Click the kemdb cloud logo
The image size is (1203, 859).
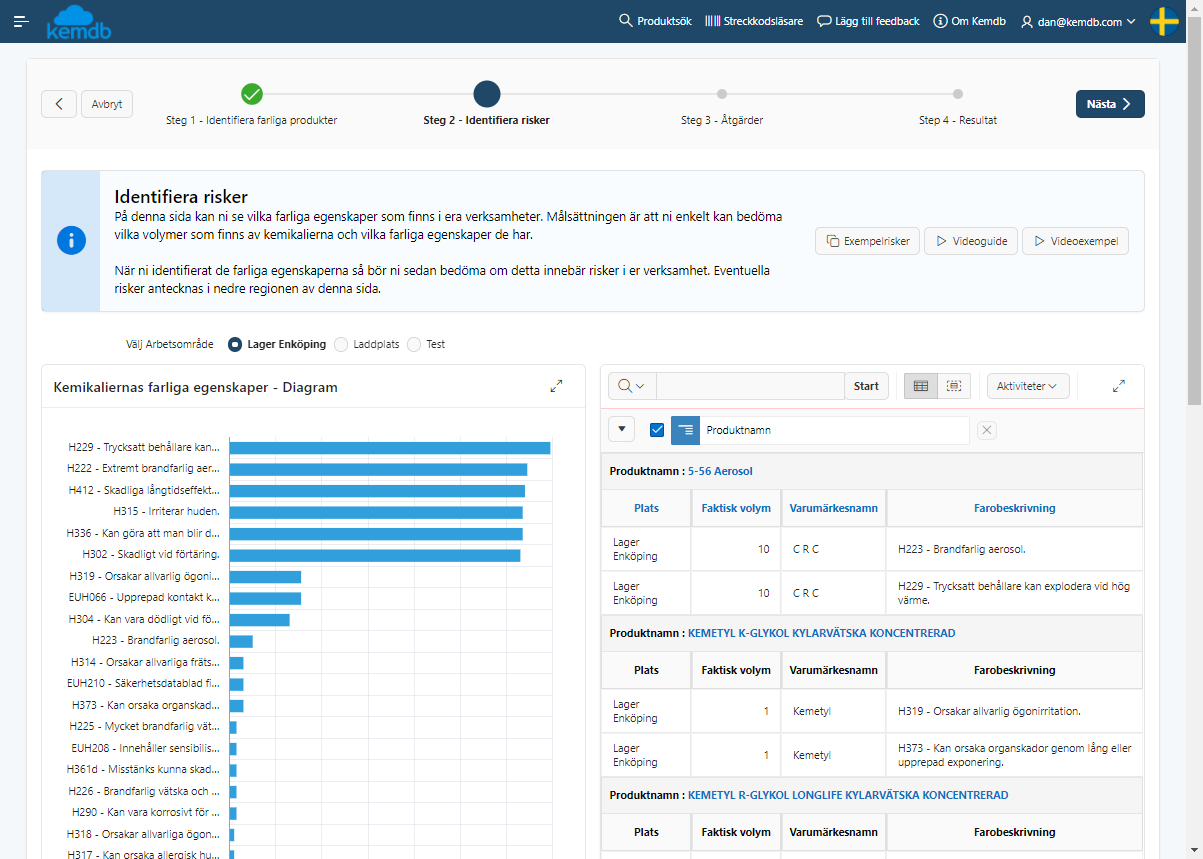[79, 22]
